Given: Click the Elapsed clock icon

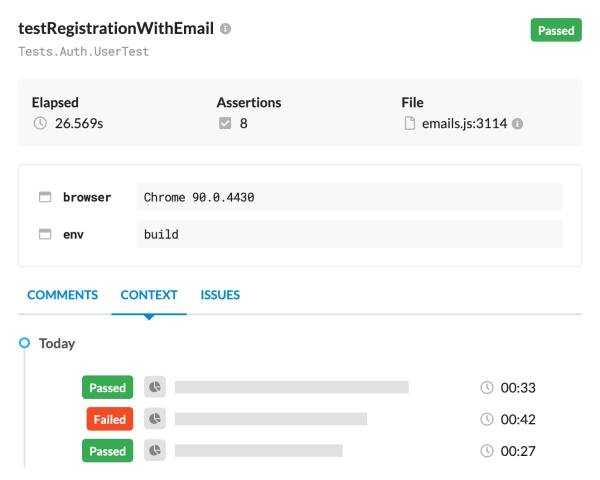Looking at the screenshot, I should tap(40, 123).
